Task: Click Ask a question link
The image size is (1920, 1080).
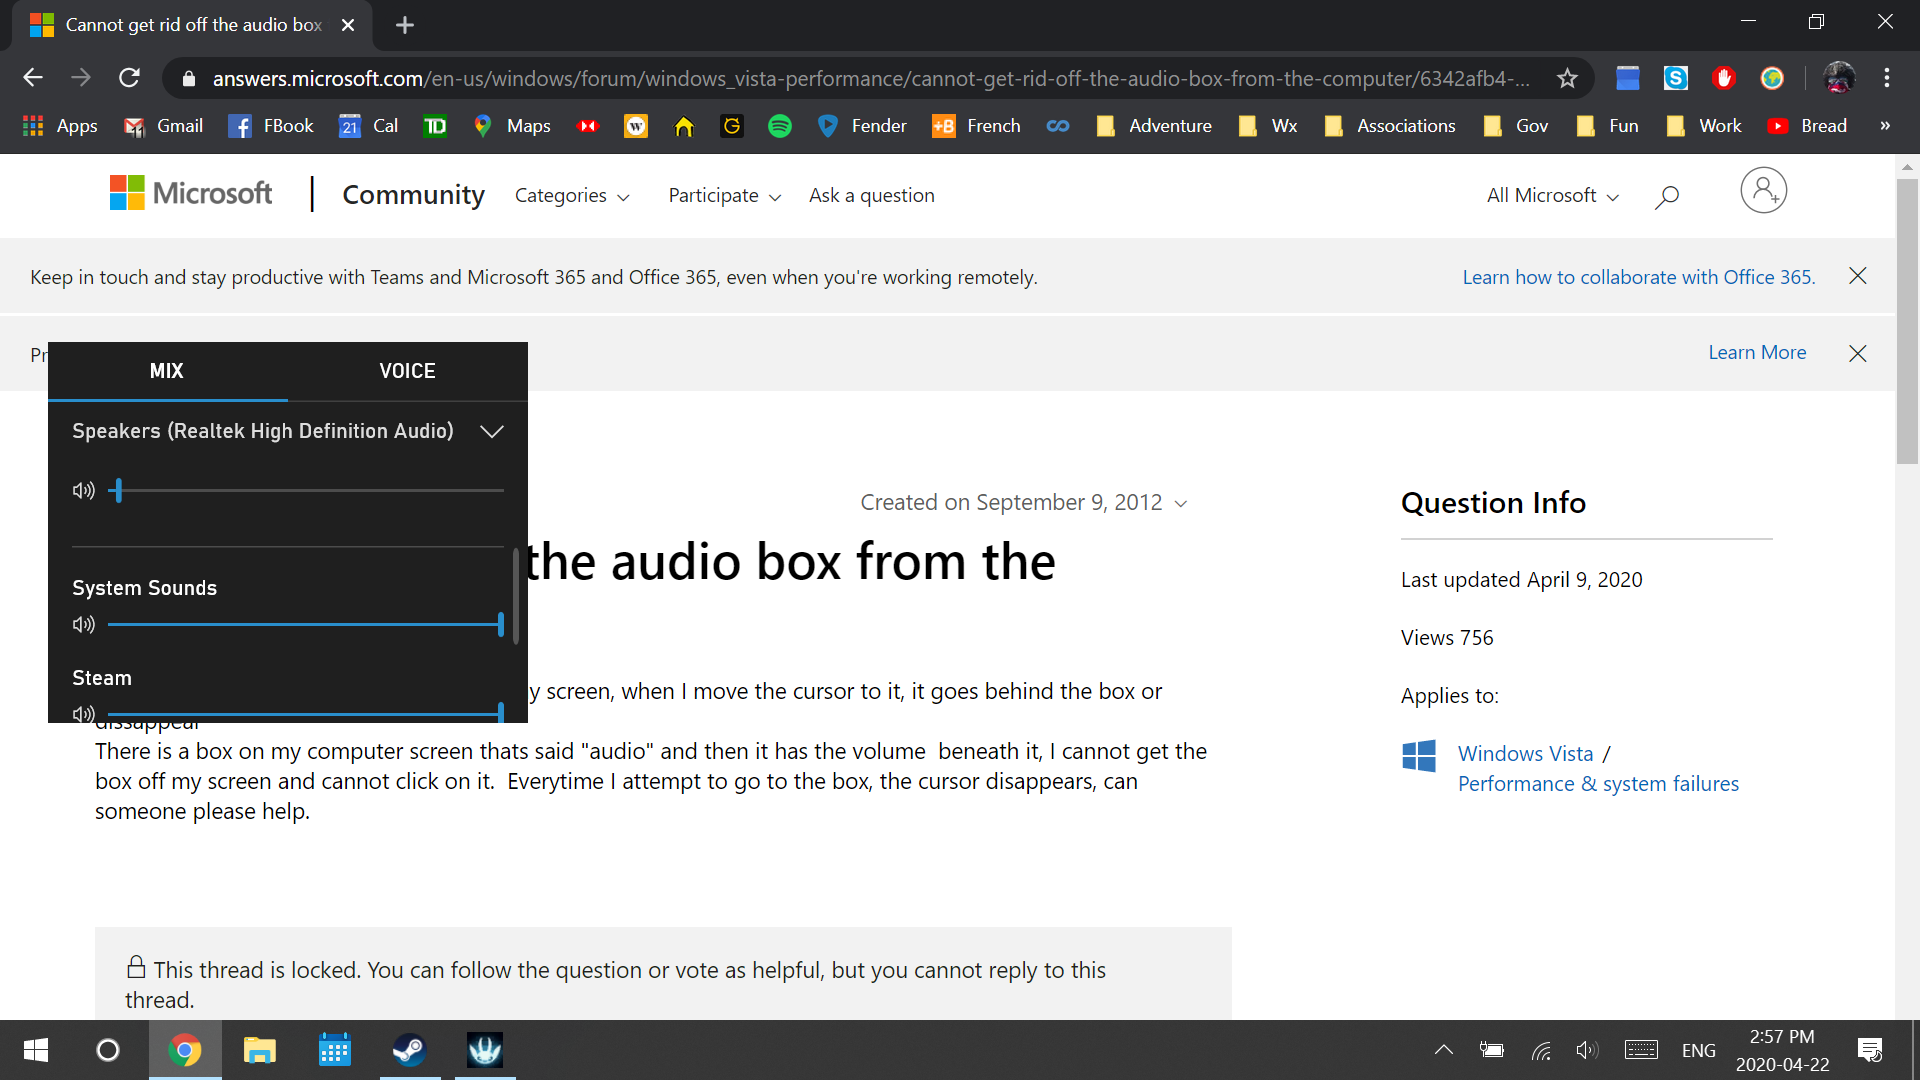Action: tap(872, 196)
